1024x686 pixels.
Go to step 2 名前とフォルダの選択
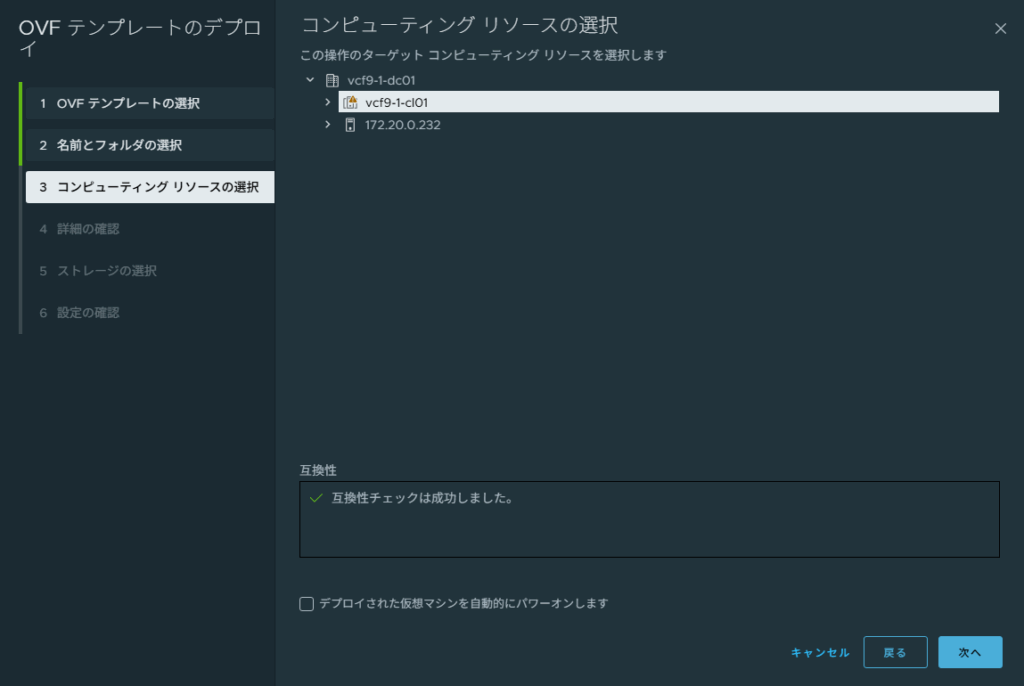pos(119,145)
